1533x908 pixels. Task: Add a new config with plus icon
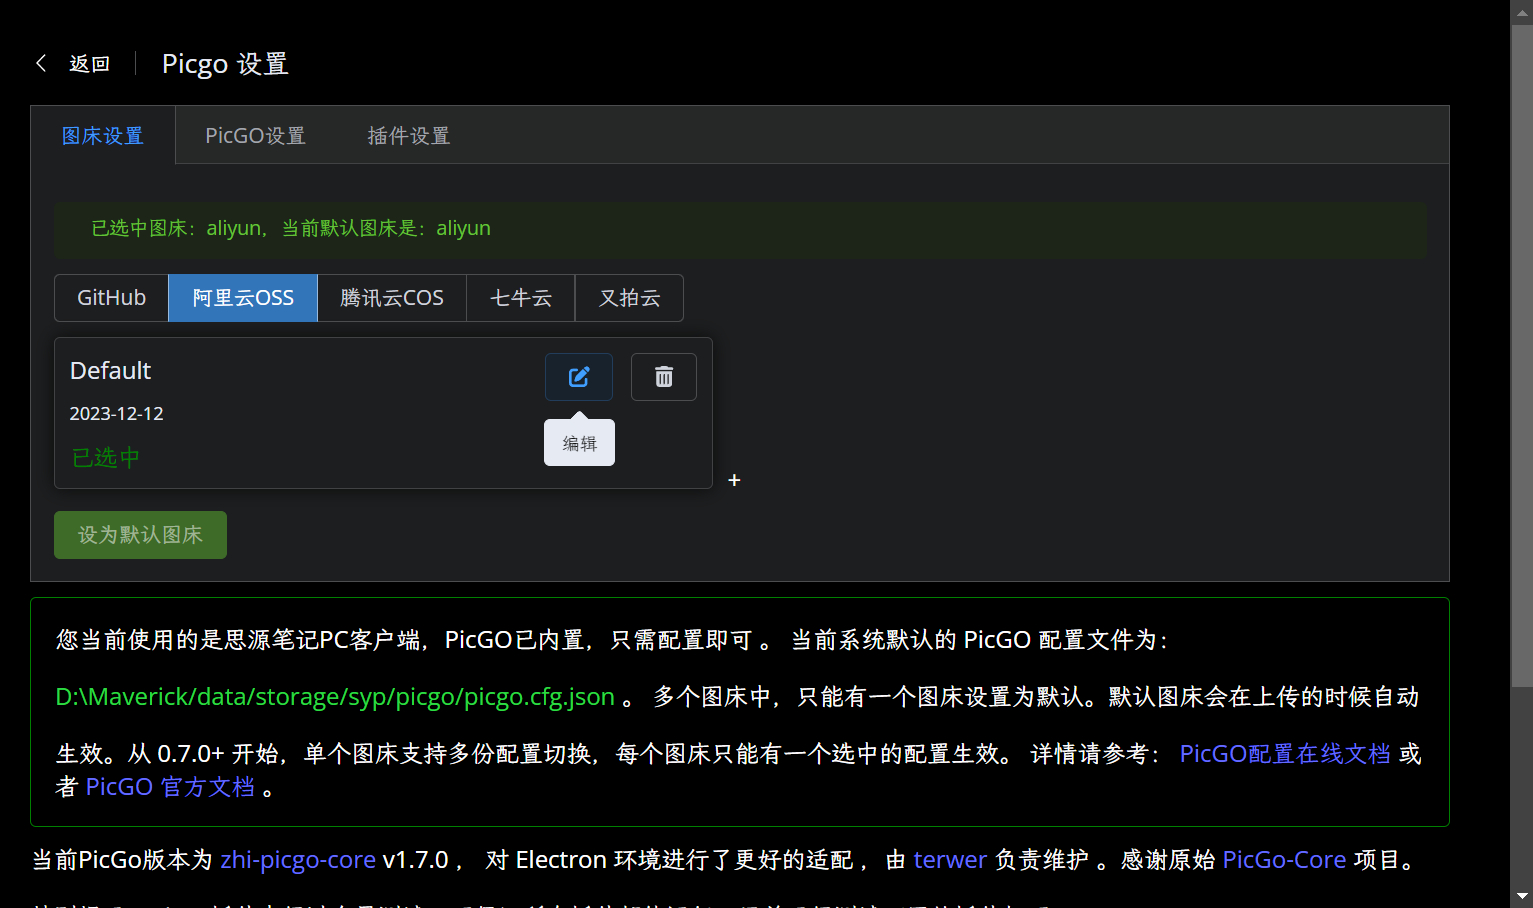click(x=734, y=480)
